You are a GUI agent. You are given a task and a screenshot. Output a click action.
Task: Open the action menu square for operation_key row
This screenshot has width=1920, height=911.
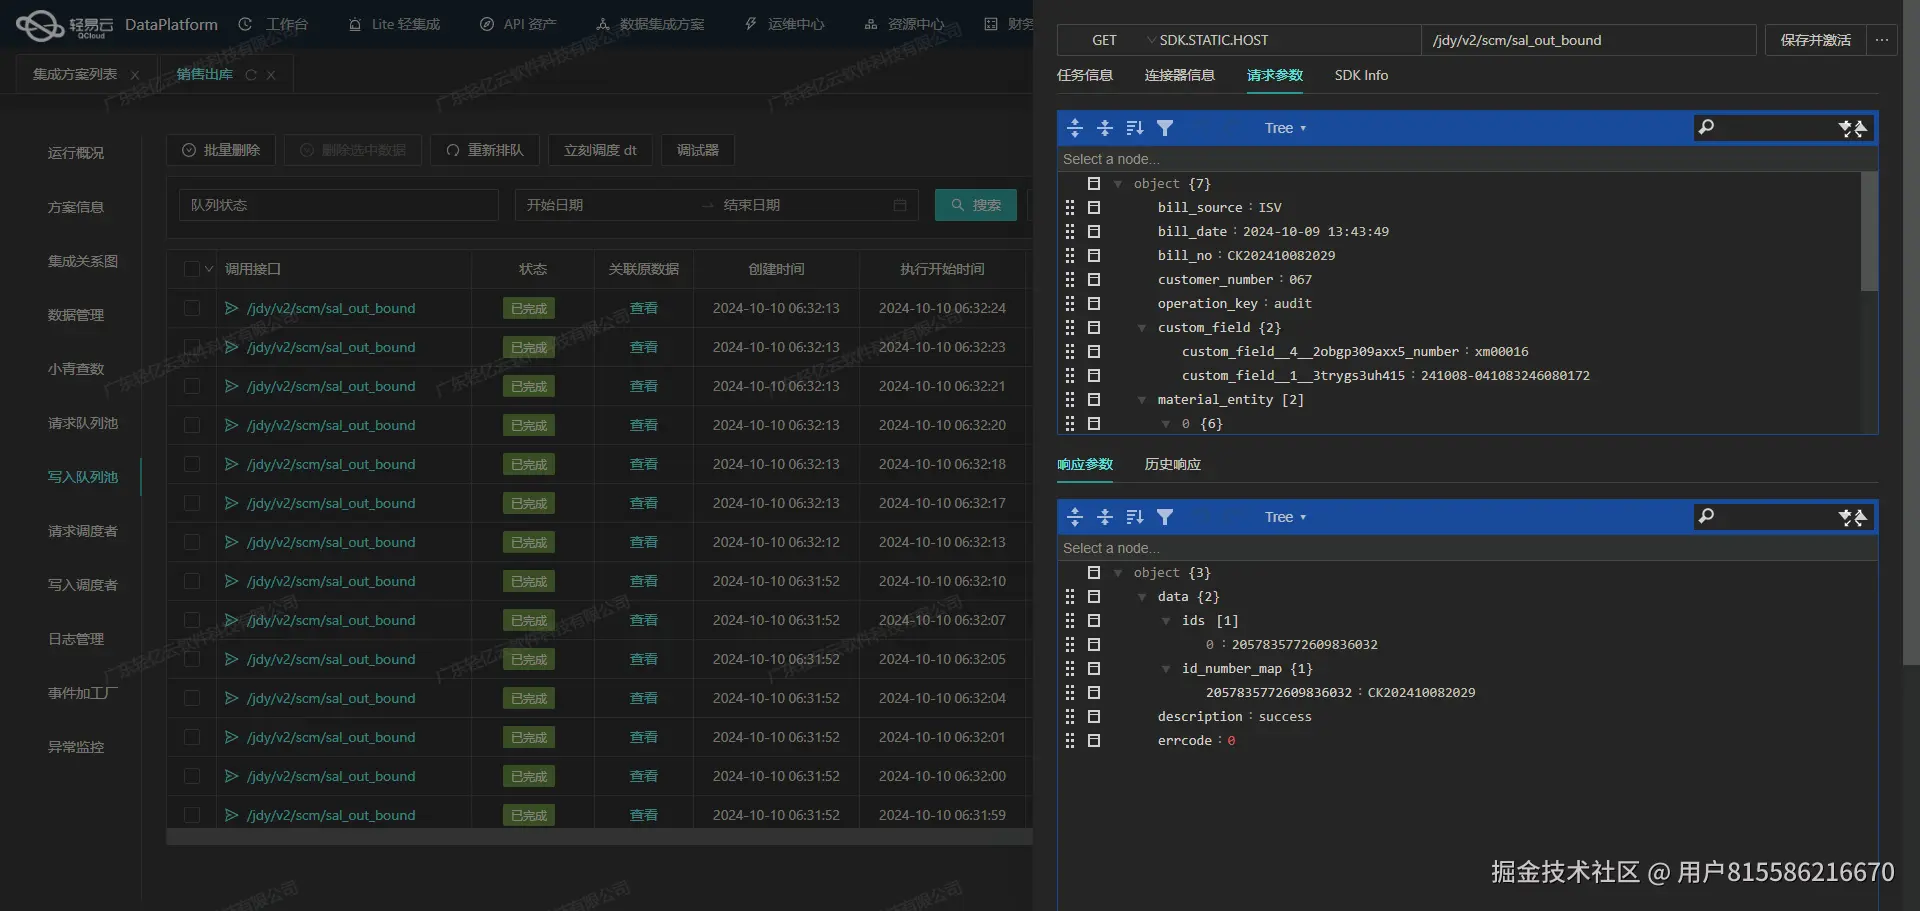[x=1094, y=303]
